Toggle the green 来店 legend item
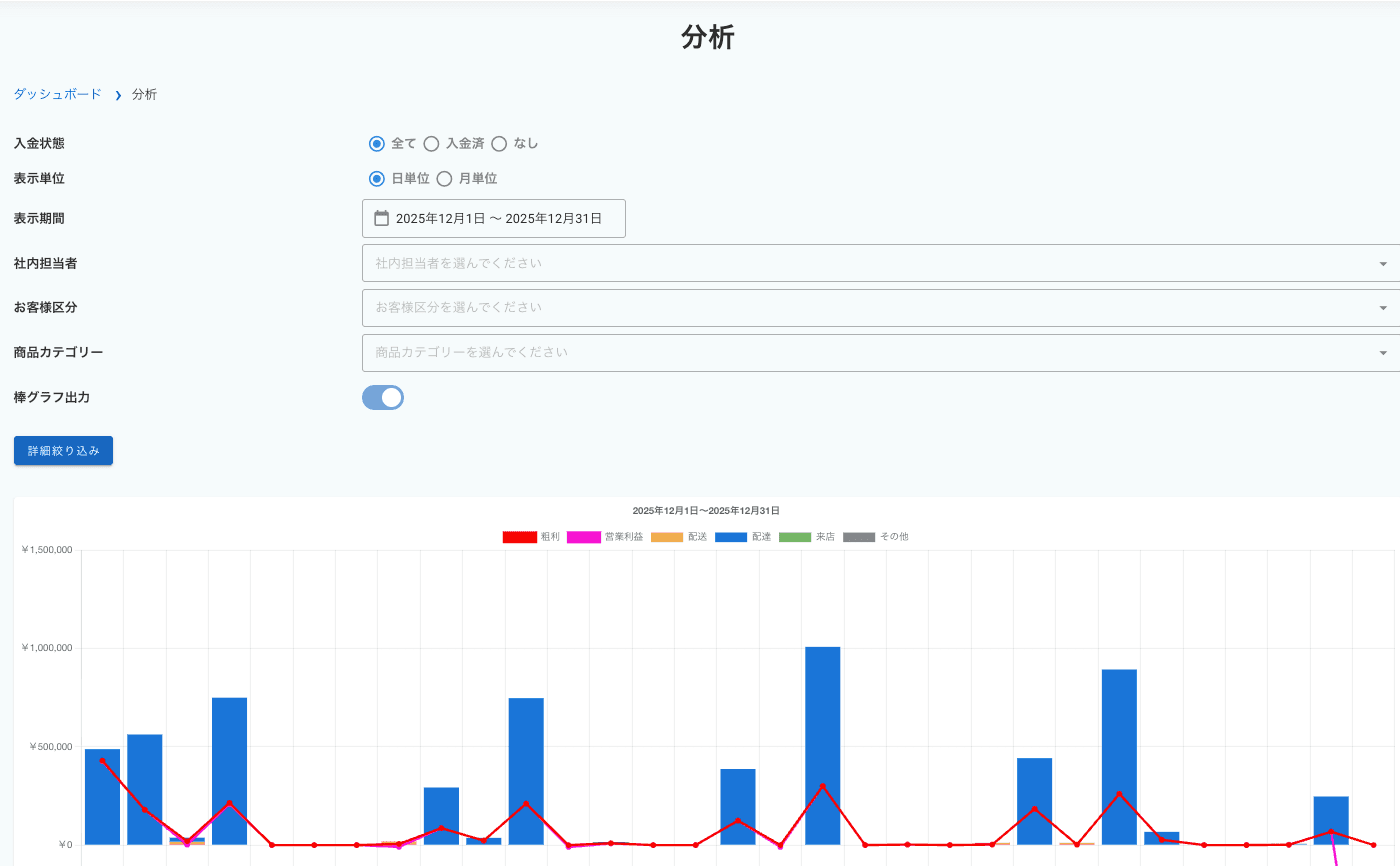Viewport: 1400px width, 866px height. click(795, 537)
